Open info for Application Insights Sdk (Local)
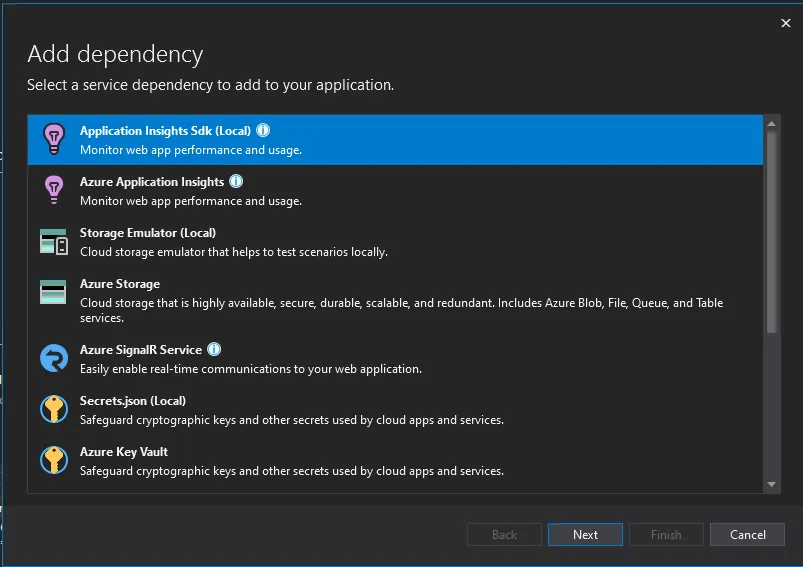This screenshot has width=803, height=567. pyautogui.click(x=263, y=130)
